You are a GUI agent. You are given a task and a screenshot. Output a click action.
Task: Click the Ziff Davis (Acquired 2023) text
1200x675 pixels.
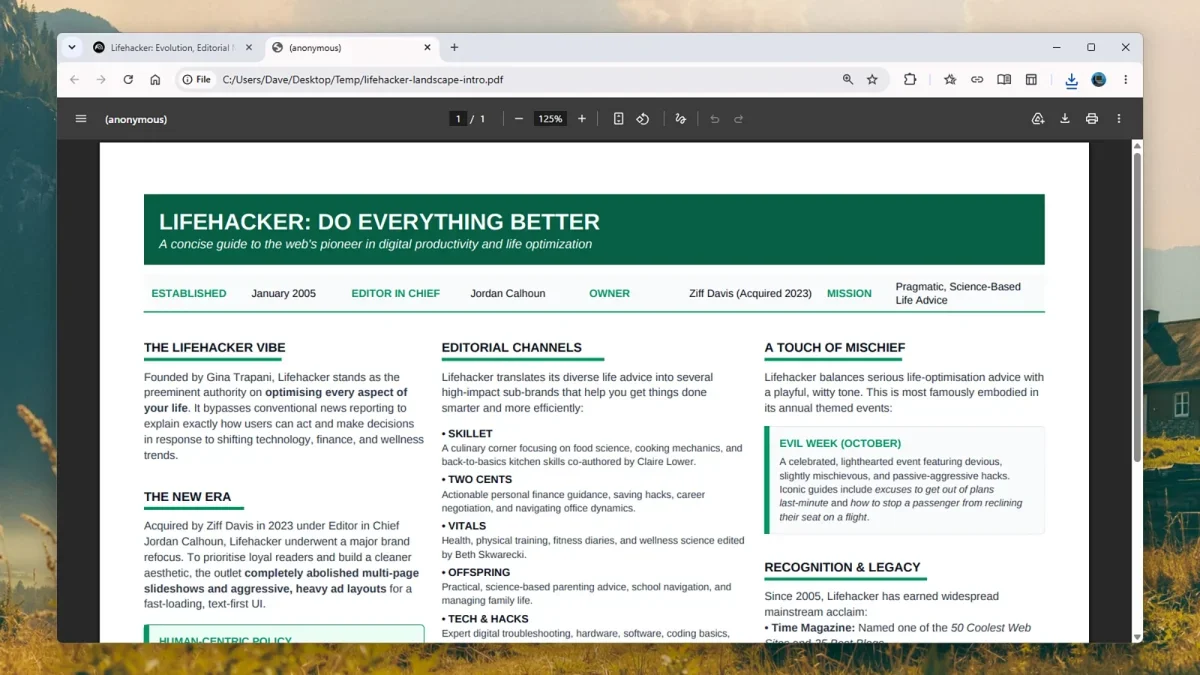click(750, 294)
